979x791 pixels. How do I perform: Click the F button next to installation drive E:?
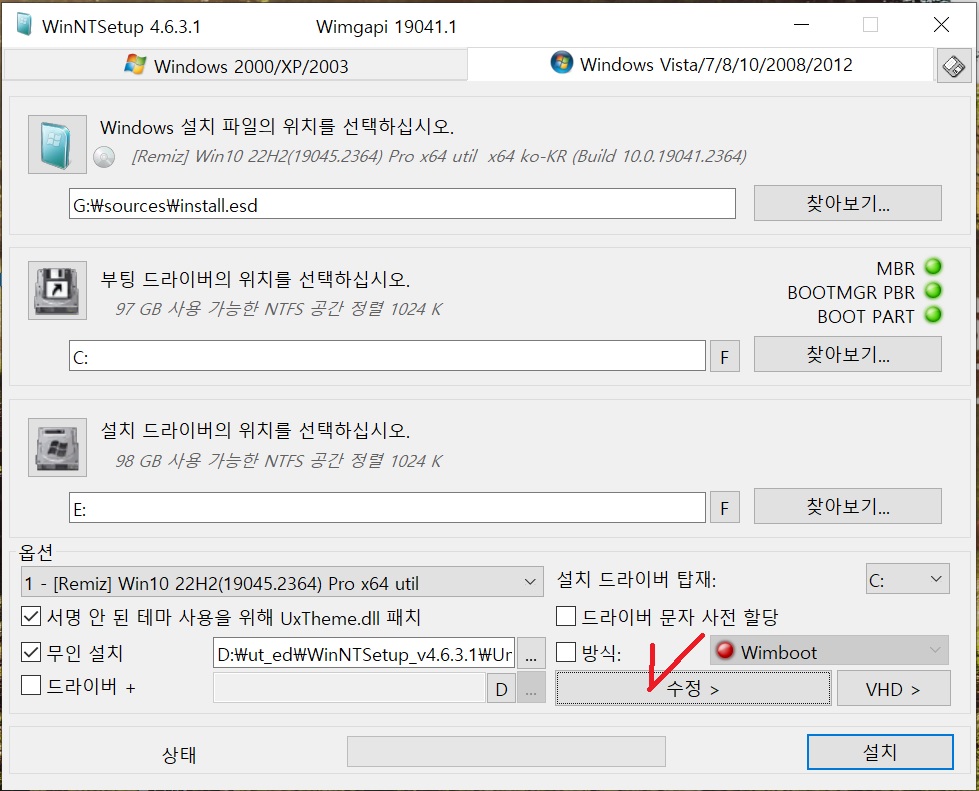tap(724, 508)
